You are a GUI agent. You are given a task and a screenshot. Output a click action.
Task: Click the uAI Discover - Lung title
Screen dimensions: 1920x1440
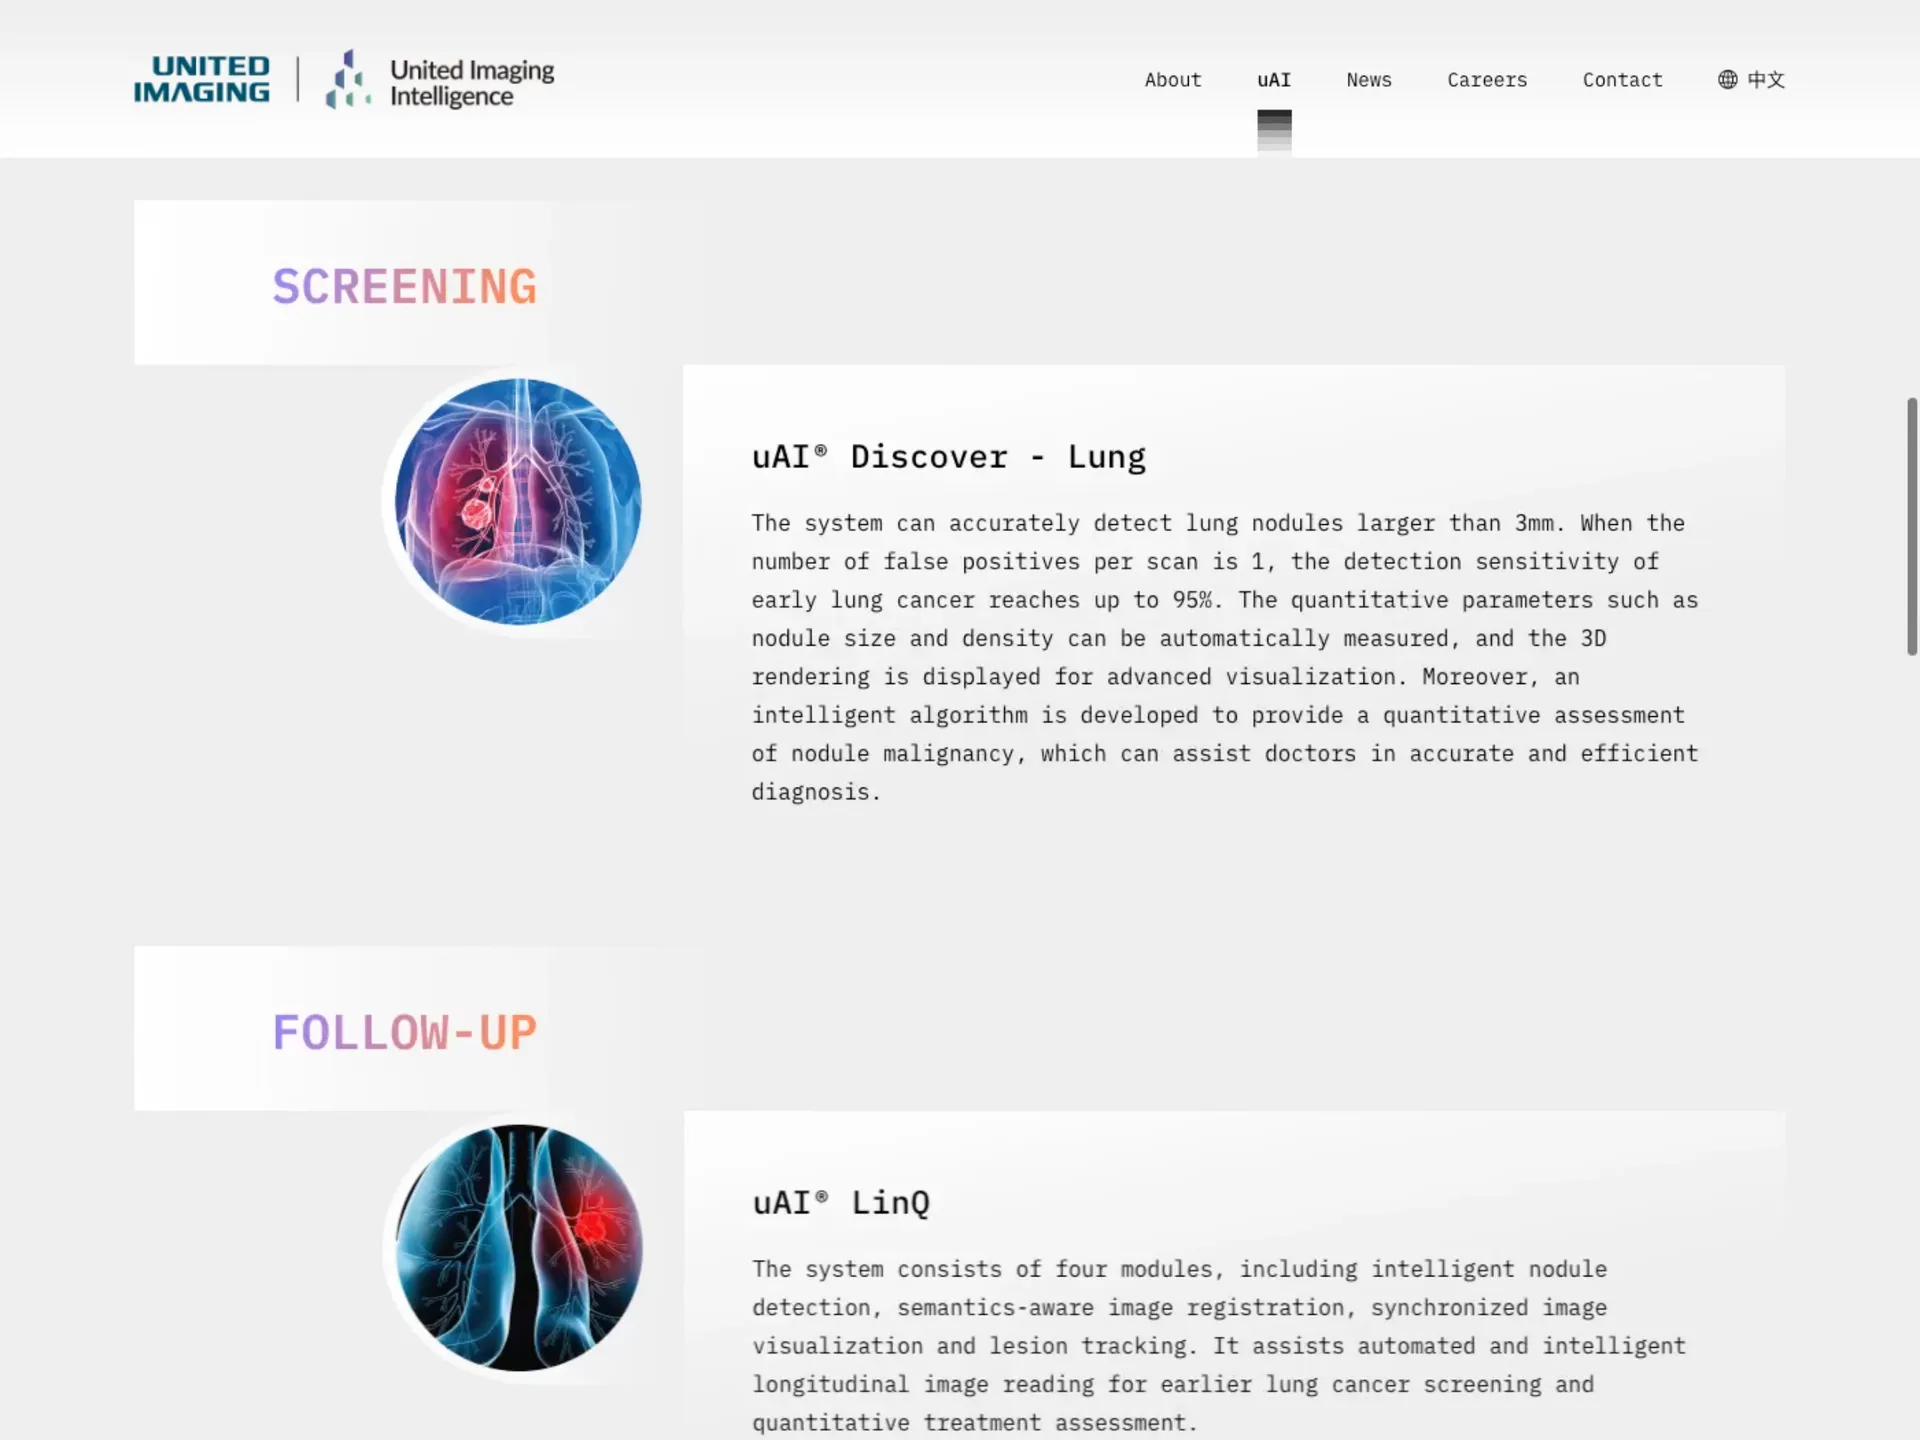pos(948,457)
